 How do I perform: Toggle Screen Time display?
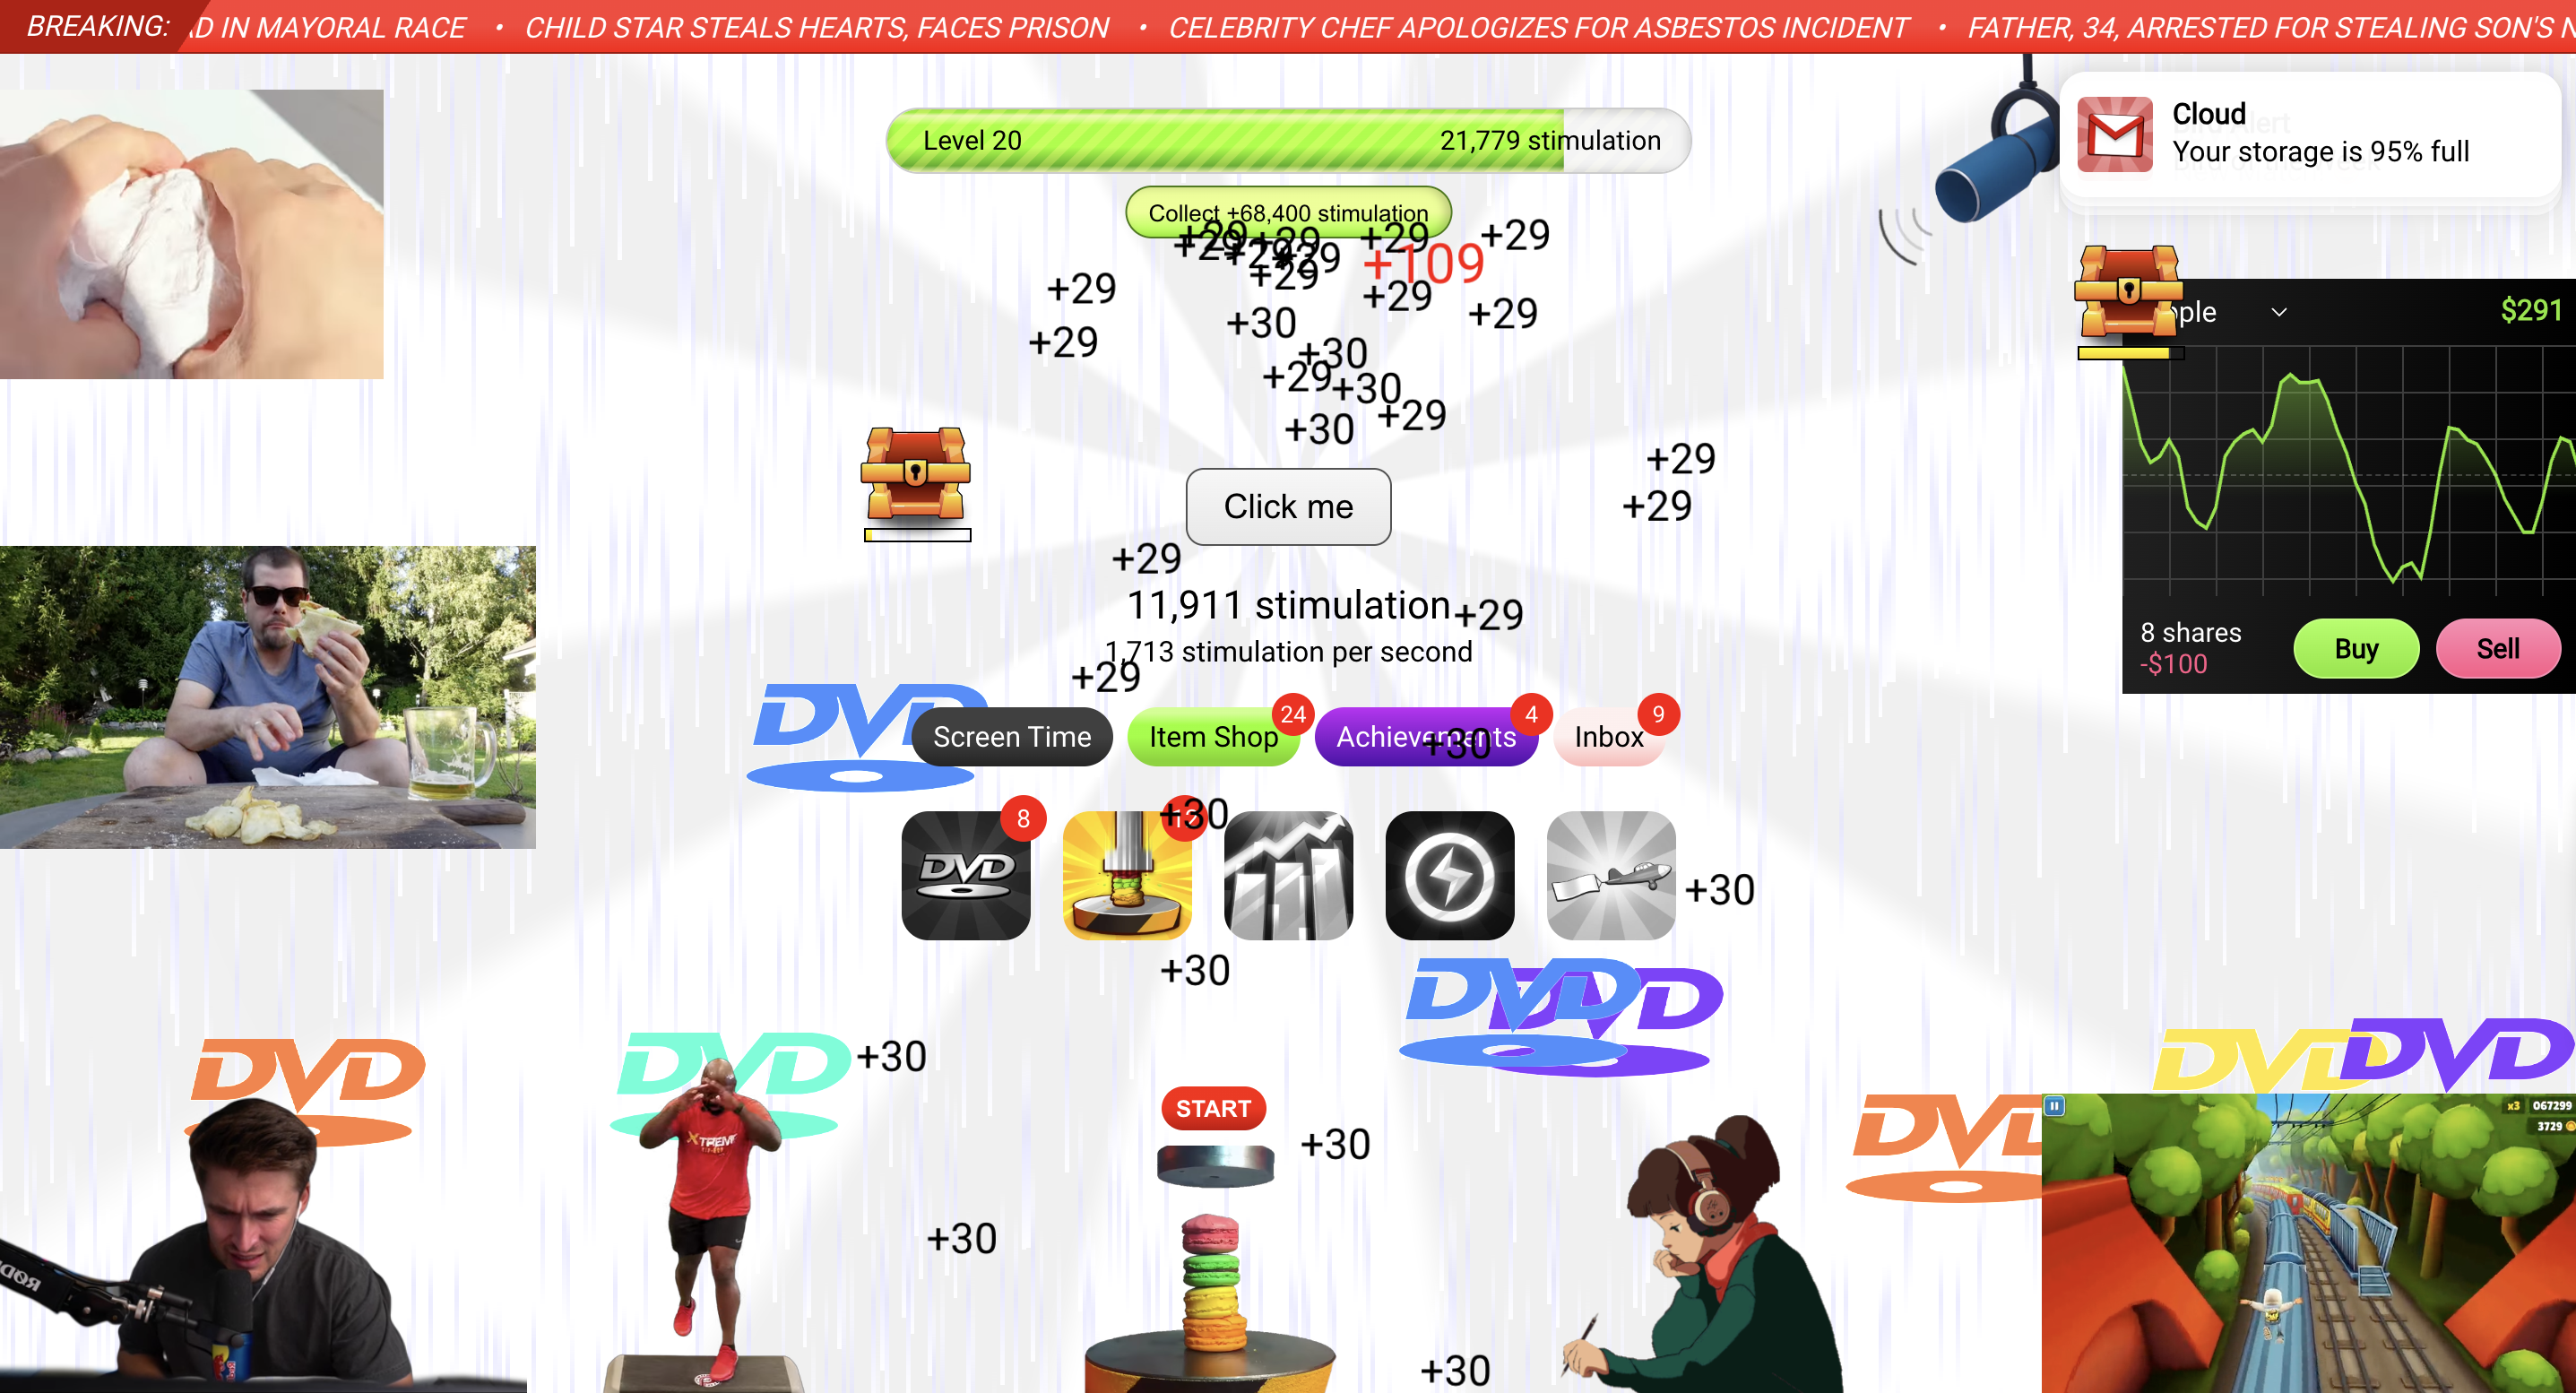pyautogui.click(x=1012, y=736)
